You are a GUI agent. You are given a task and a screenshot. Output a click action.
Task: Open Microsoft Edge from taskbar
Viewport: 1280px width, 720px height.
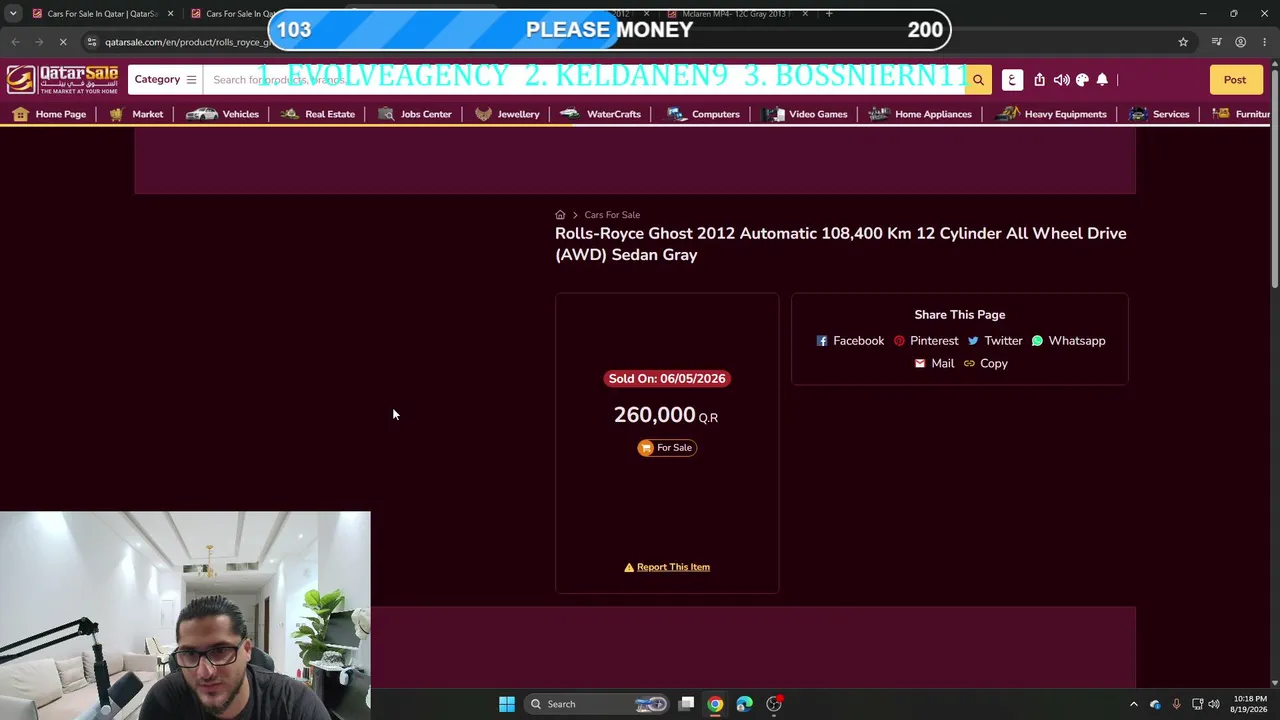[x=745, y=704]
